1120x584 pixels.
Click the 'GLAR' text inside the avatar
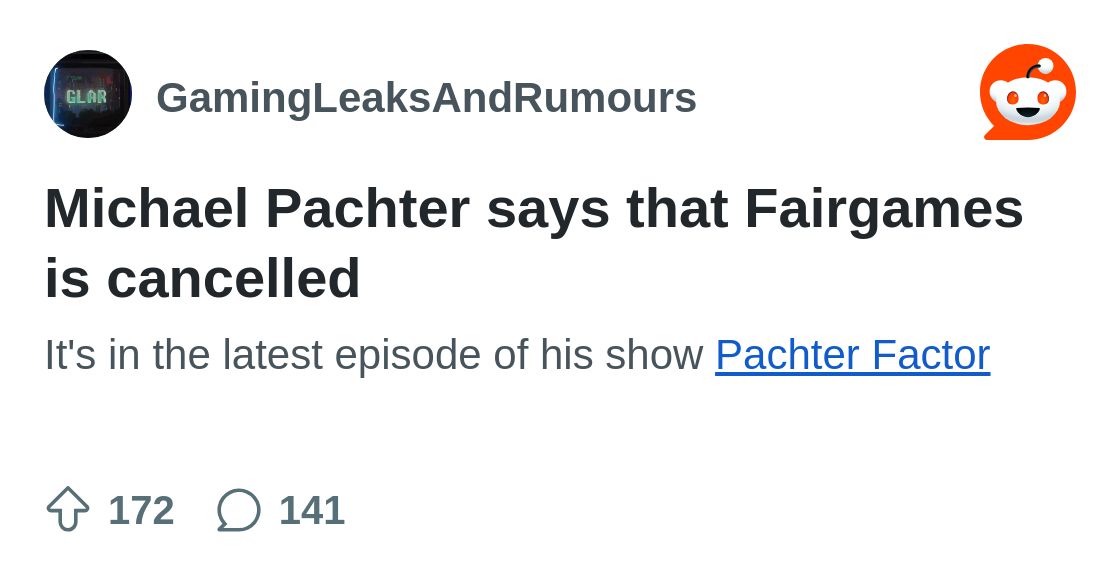click(x=86, y=97)
